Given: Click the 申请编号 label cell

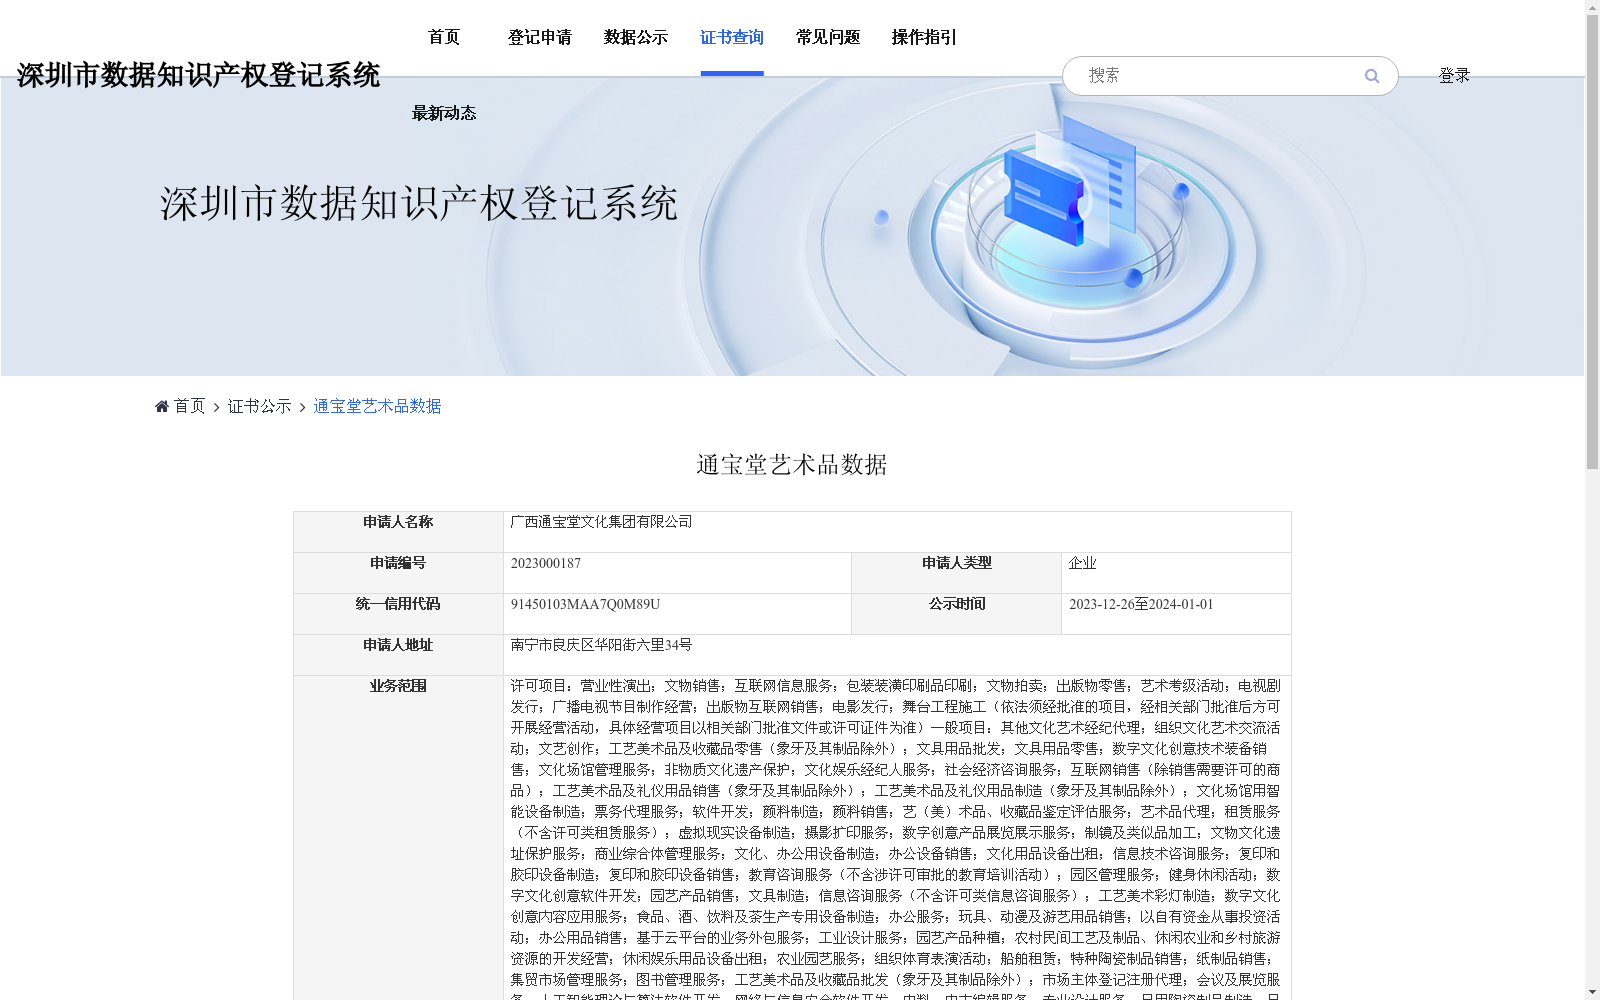Looking at the screenshot, I should coord(398,573).
